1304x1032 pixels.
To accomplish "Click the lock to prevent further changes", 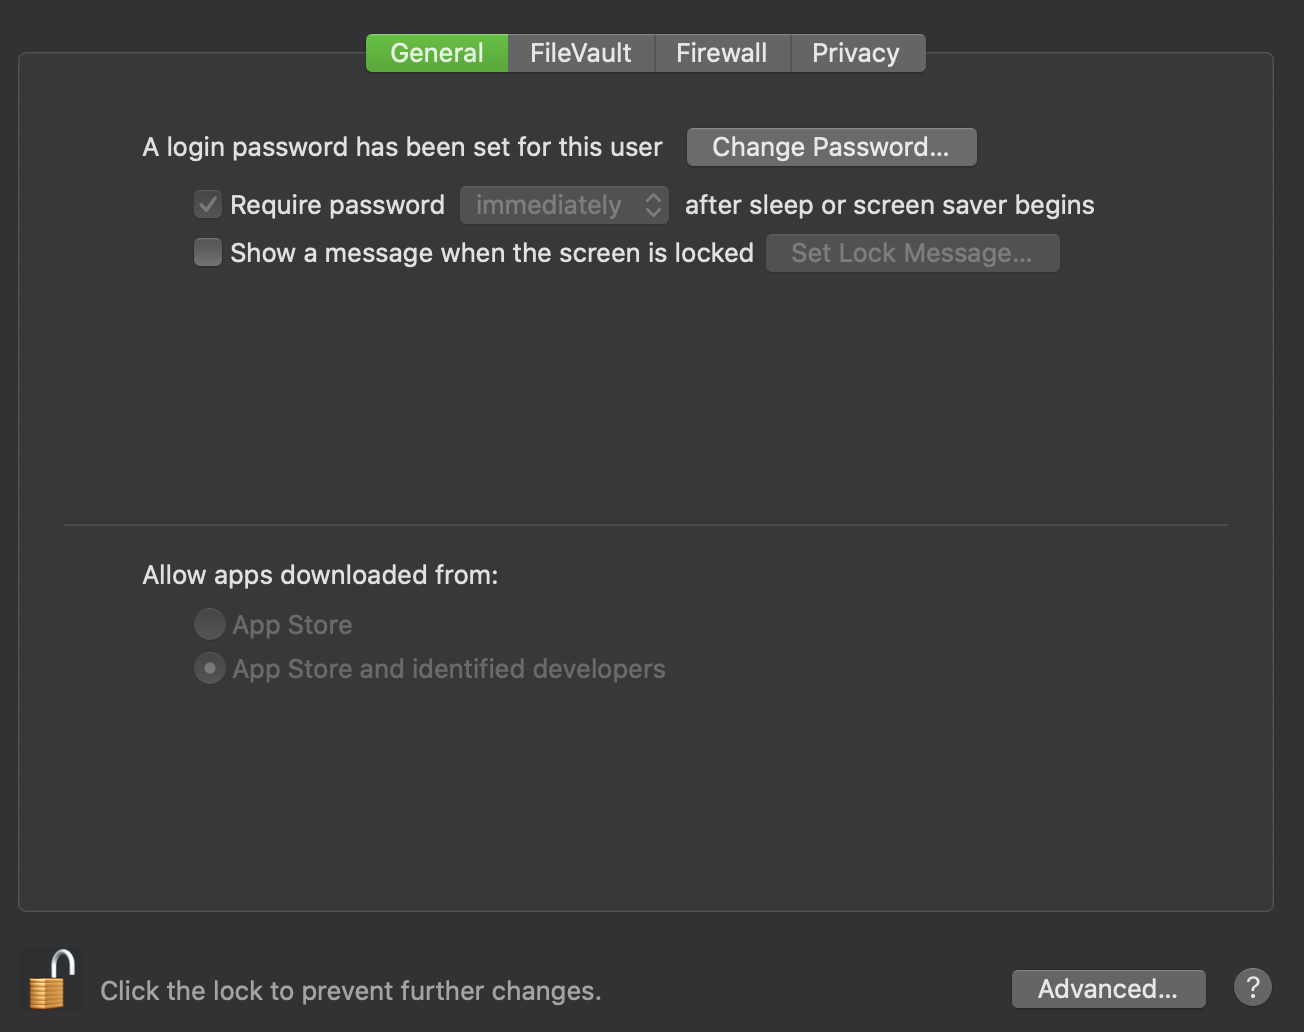I will click(50, 980).
